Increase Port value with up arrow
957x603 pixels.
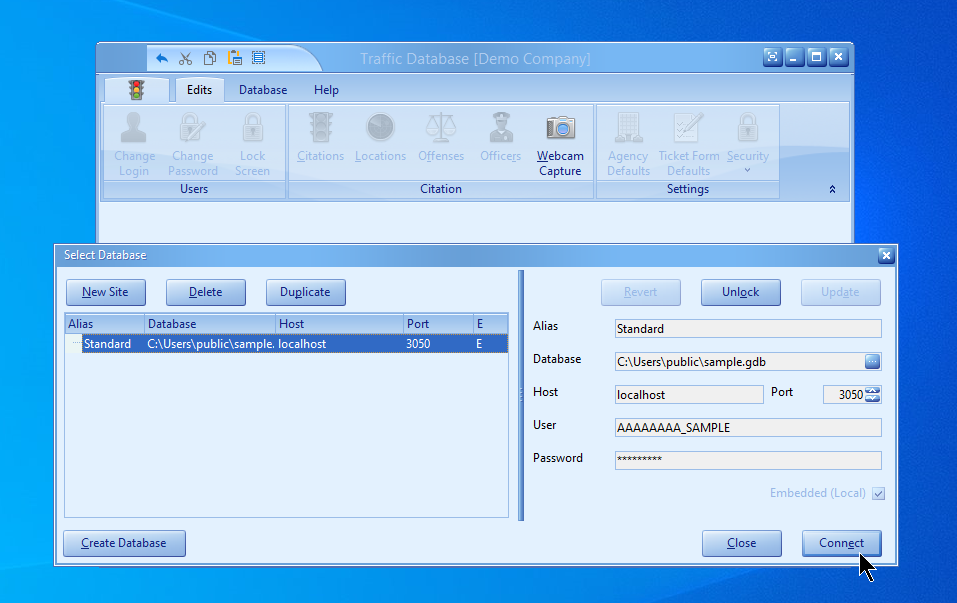click(x=873, y=391)
